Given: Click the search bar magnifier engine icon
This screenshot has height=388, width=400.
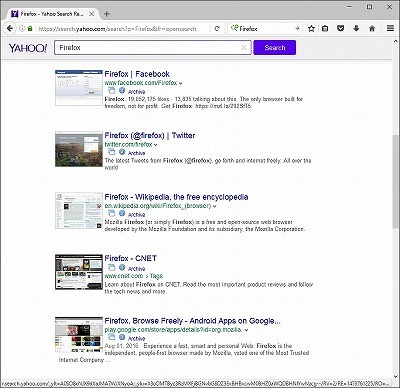Looking at the screenshot, I should 234,28.
